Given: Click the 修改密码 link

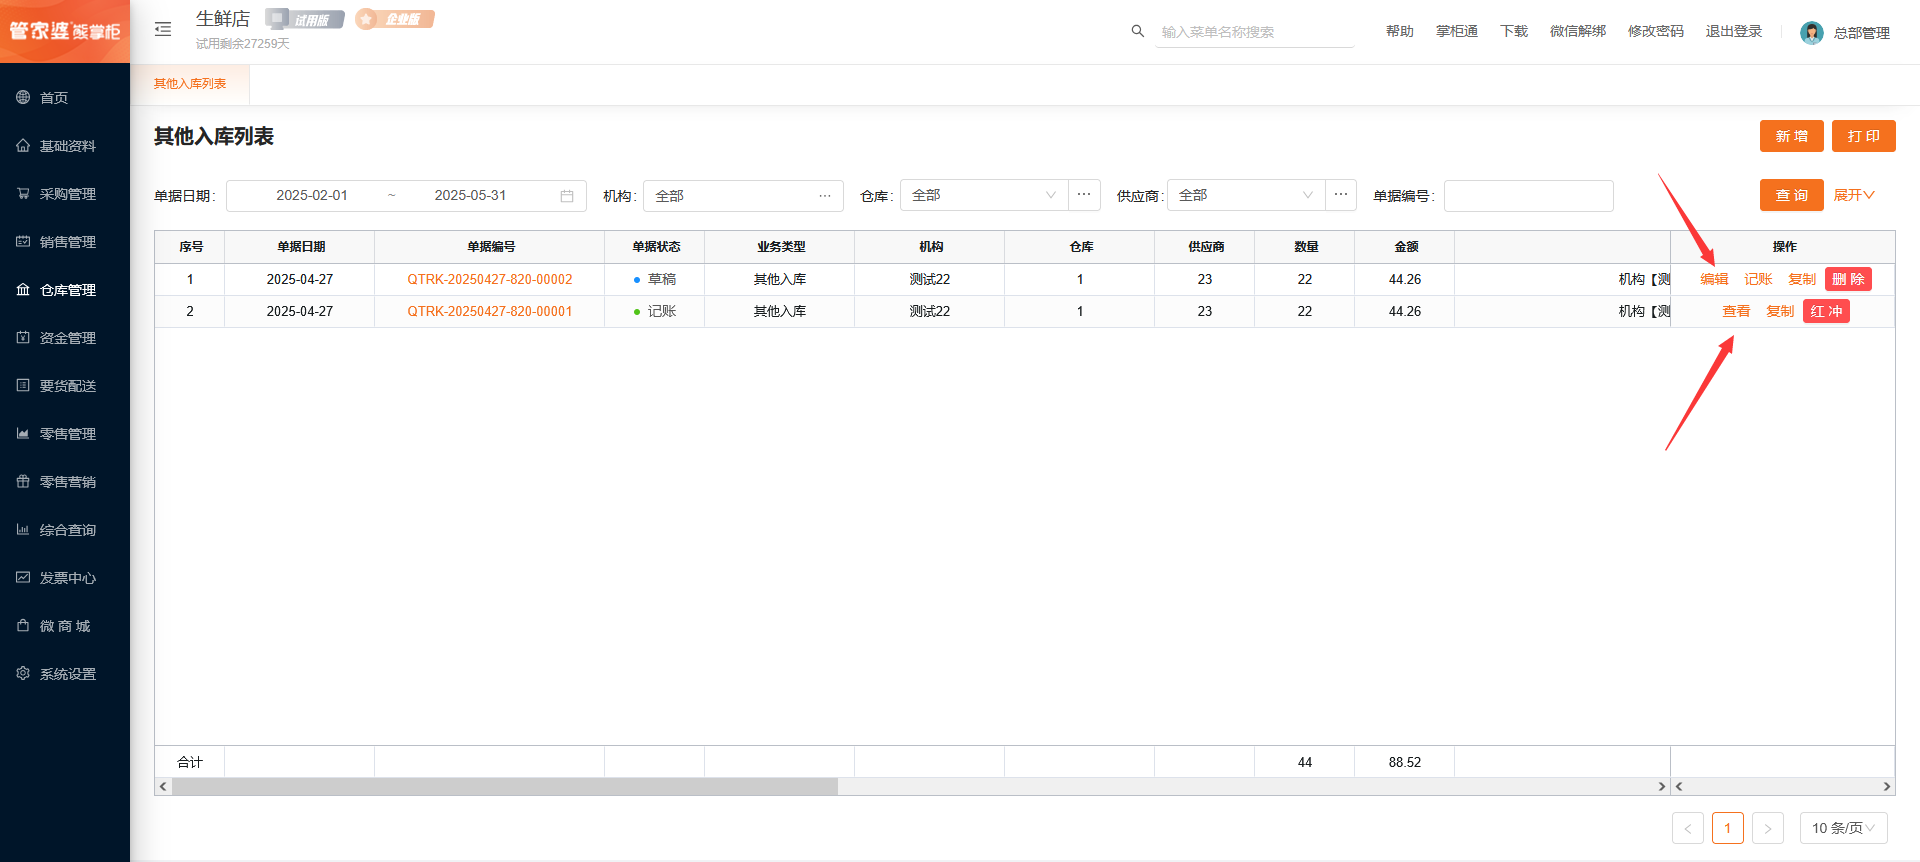Looking at the screenshot, I should [1656, 31].
